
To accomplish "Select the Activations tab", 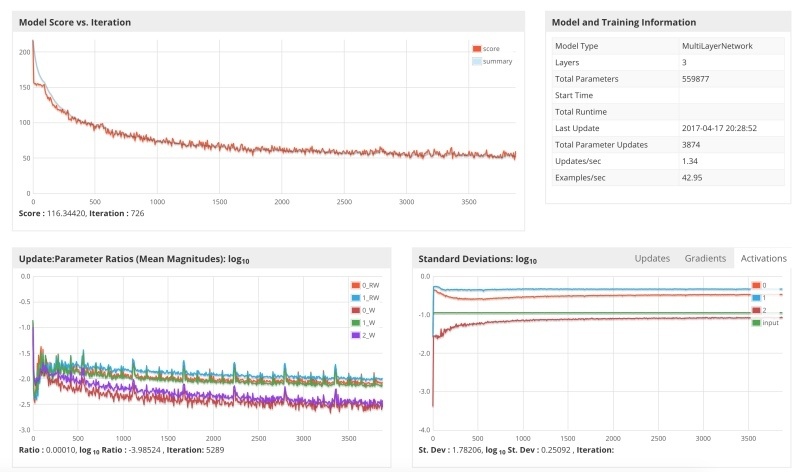I will [x=763, y=258].
